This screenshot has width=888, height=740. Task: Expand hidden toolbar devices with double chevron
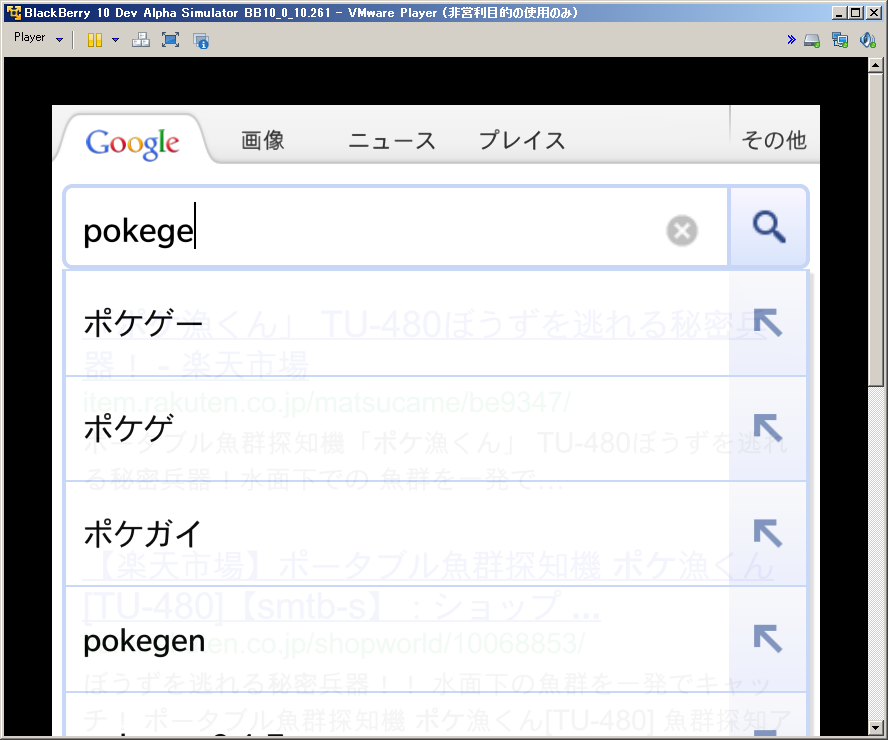pos(791,40)
